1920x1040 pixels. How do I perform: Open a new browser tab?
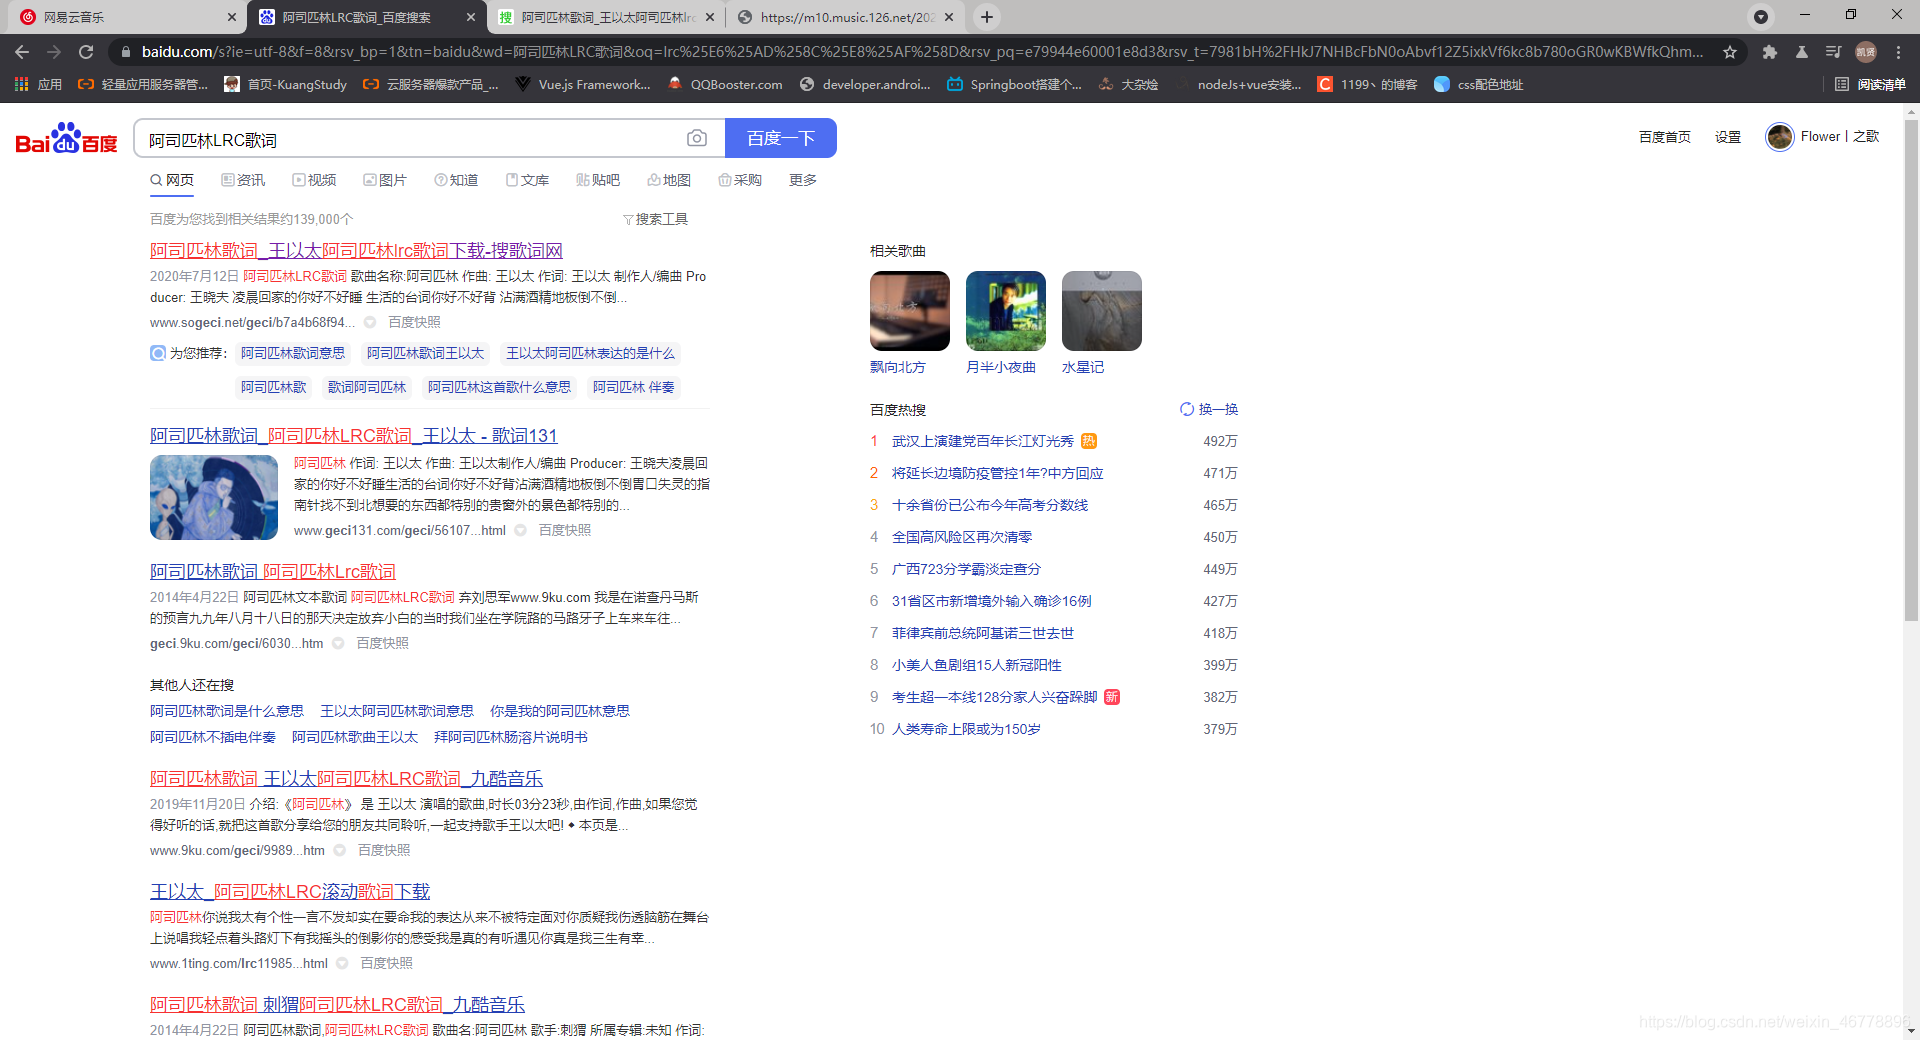[987, 17]
